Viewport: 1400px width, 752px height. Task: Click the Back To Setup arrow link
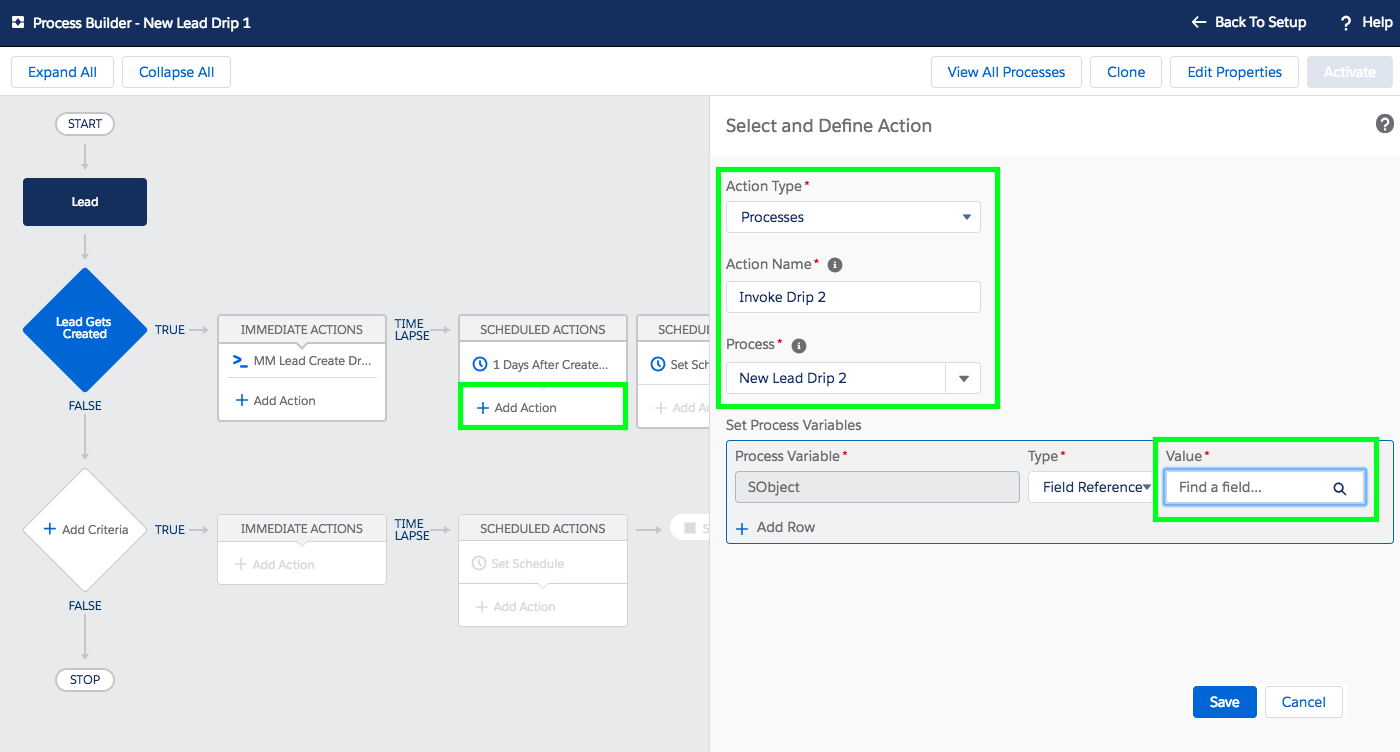[1249, 22]
